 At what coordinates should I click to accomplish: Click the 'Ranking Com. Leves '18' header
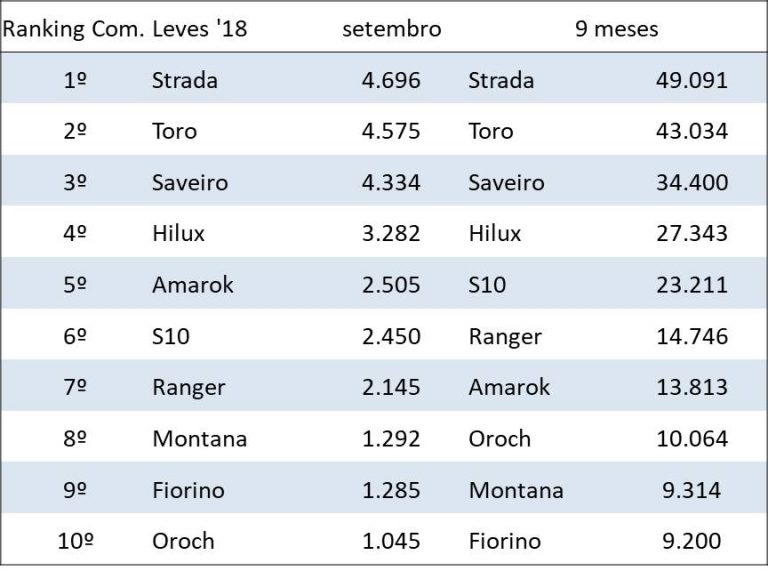coord(124,29)
